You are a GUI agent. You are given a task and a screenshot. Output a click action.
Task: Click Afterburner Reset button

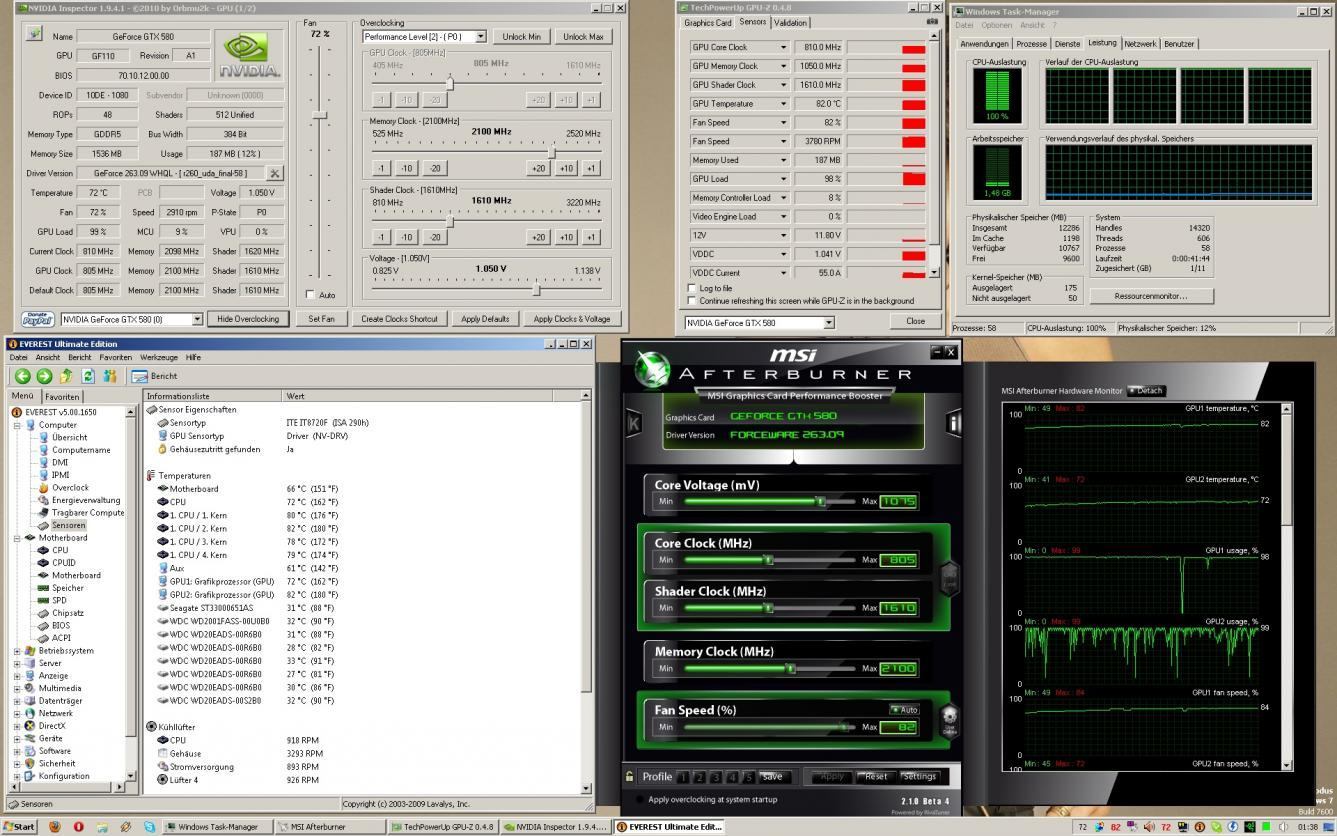876,777
